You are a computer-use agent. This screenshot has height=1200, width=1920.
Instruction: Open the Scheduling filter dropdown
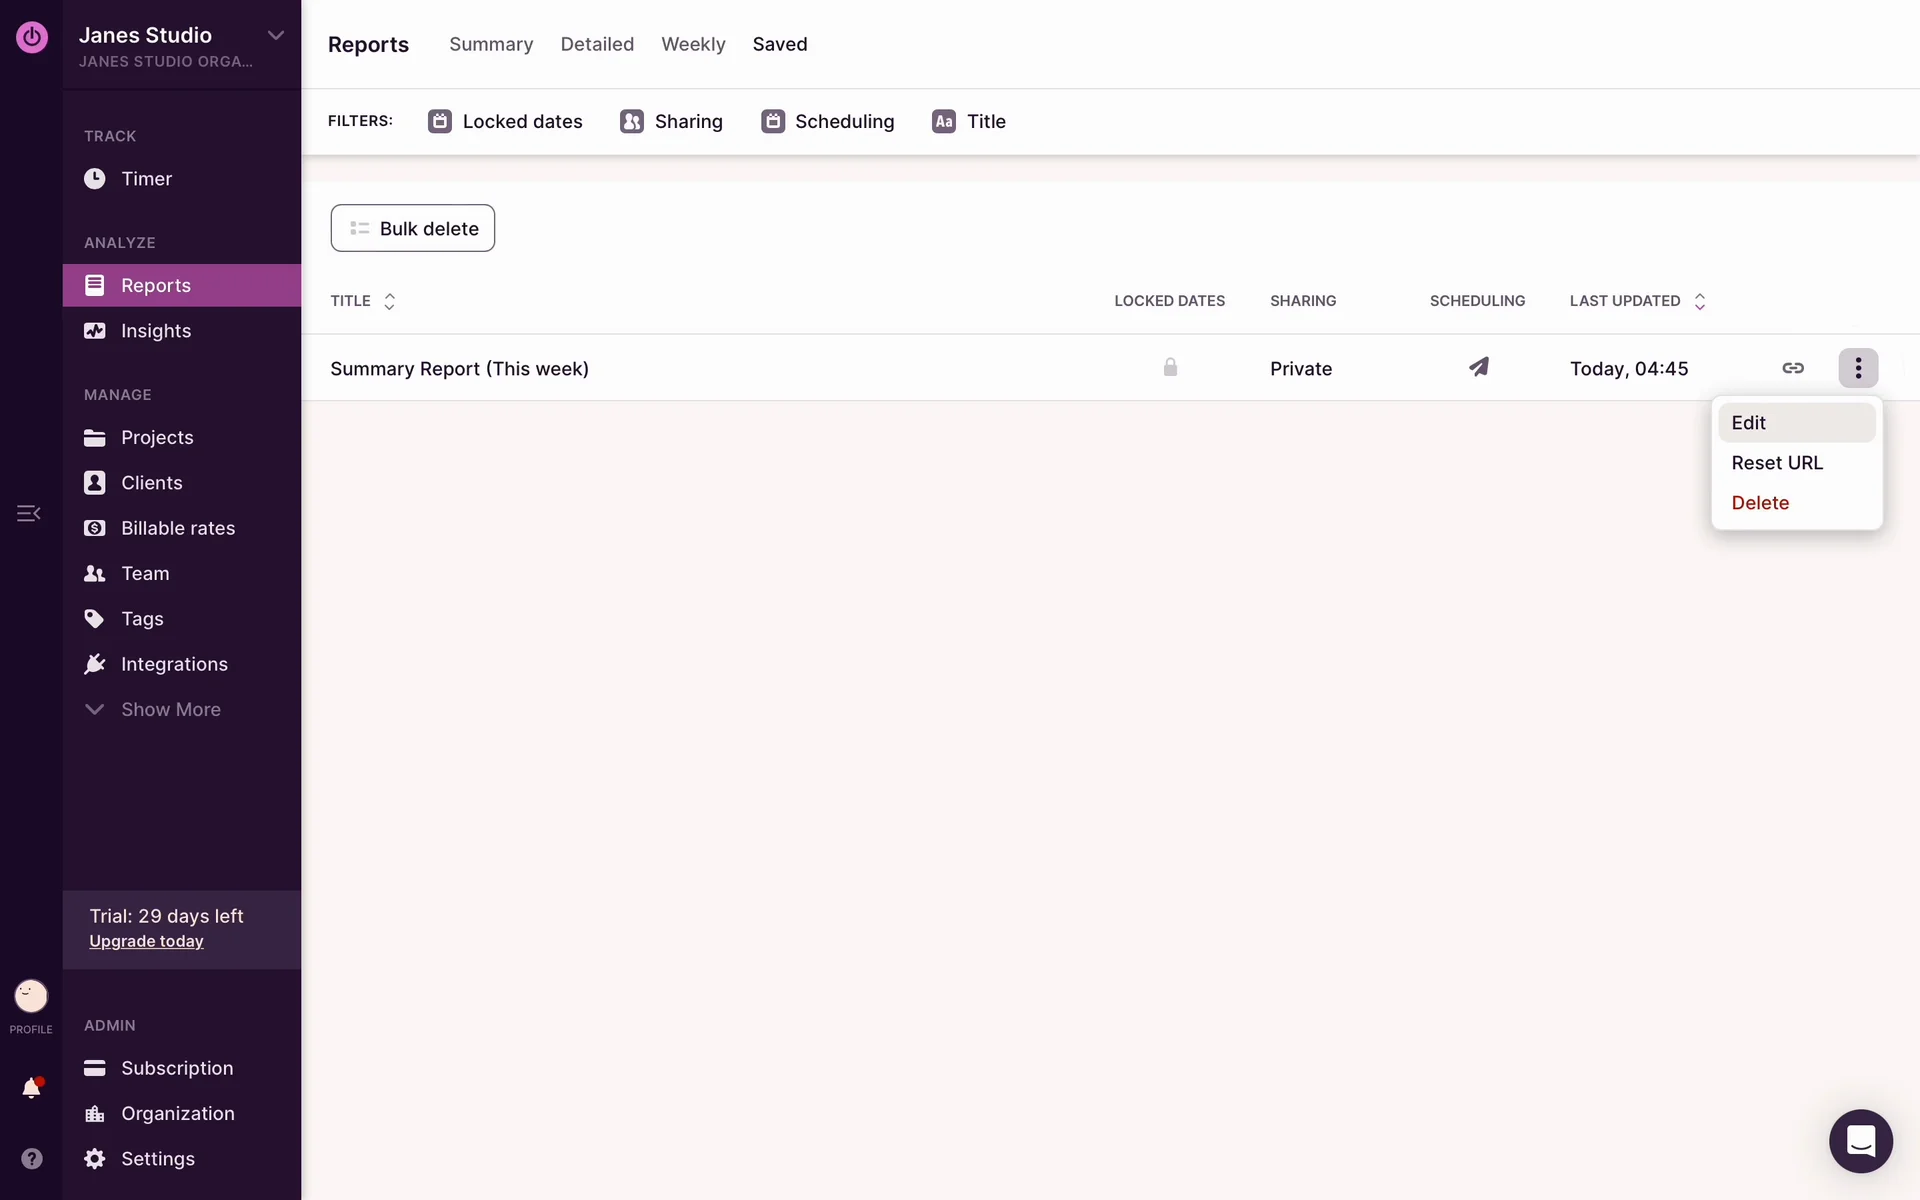(827, 121)
